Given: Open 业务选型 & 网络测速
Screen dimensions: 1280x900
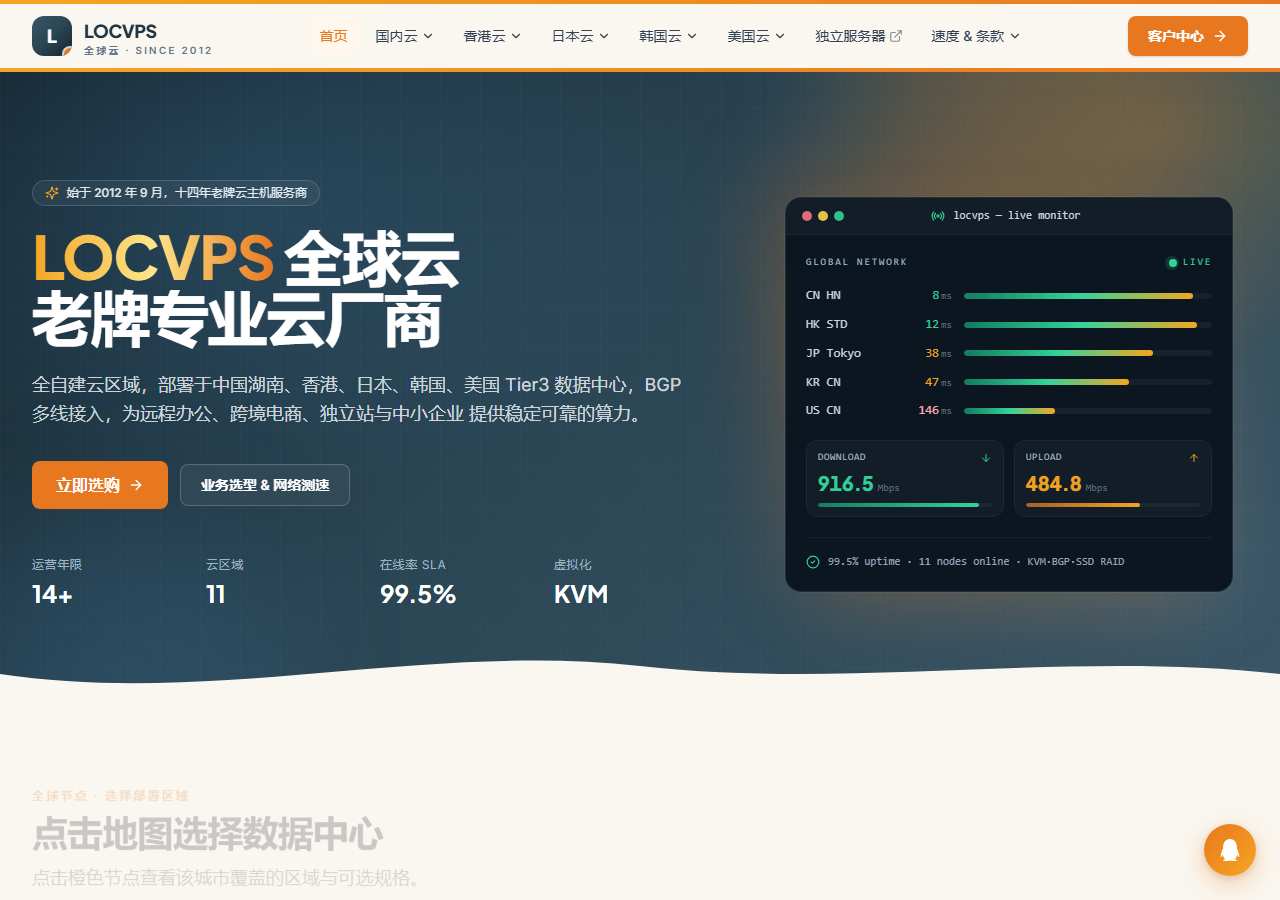Looking at the screenshot, I should (x=265, y=485).
